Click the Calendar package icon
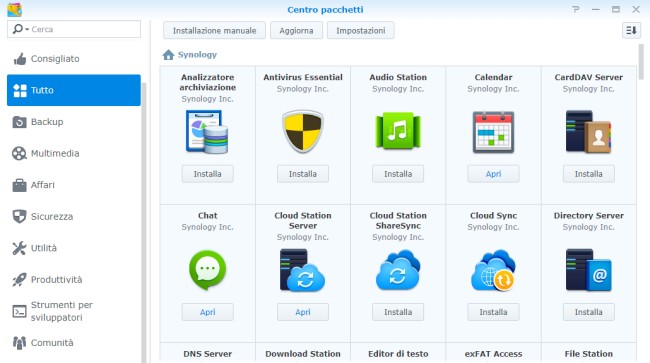650x363 pixels. coord(493,132)
